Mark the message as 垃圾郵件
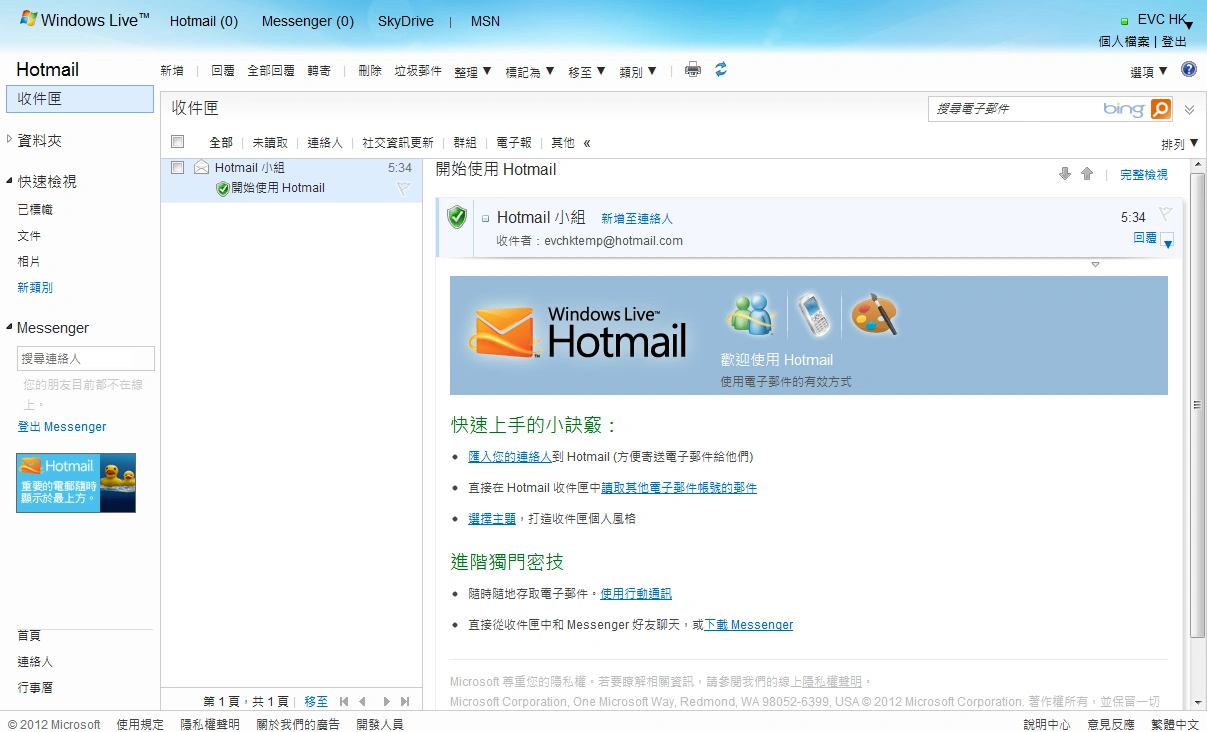This screenshot has width=1207, height=732. coord(418,71)
